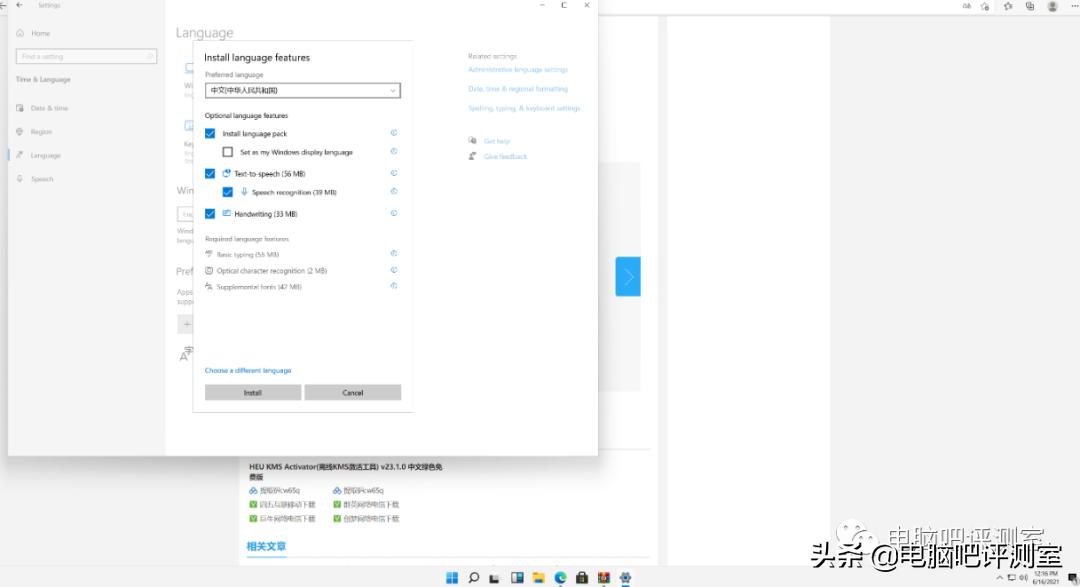
Task: Click the back arrow in Settings
Action: point(18,5)
